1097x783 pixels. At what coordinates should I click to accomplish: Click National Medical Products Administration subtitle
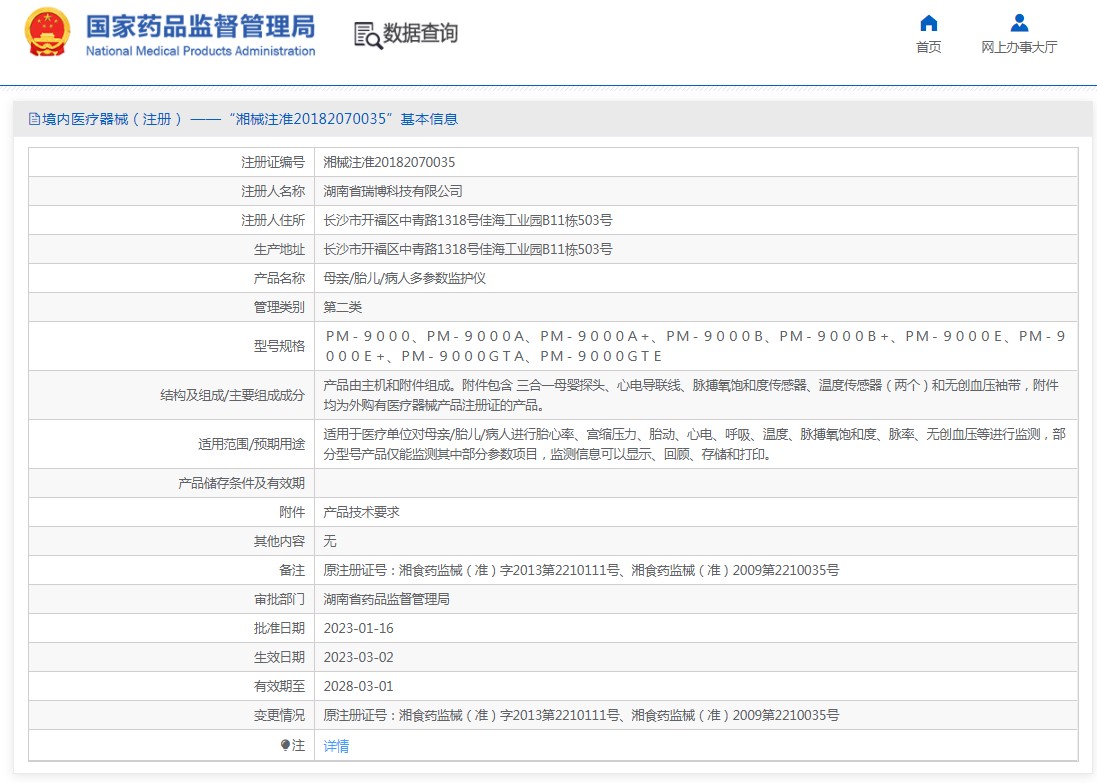pyautogui.click(x=201, y=51)
